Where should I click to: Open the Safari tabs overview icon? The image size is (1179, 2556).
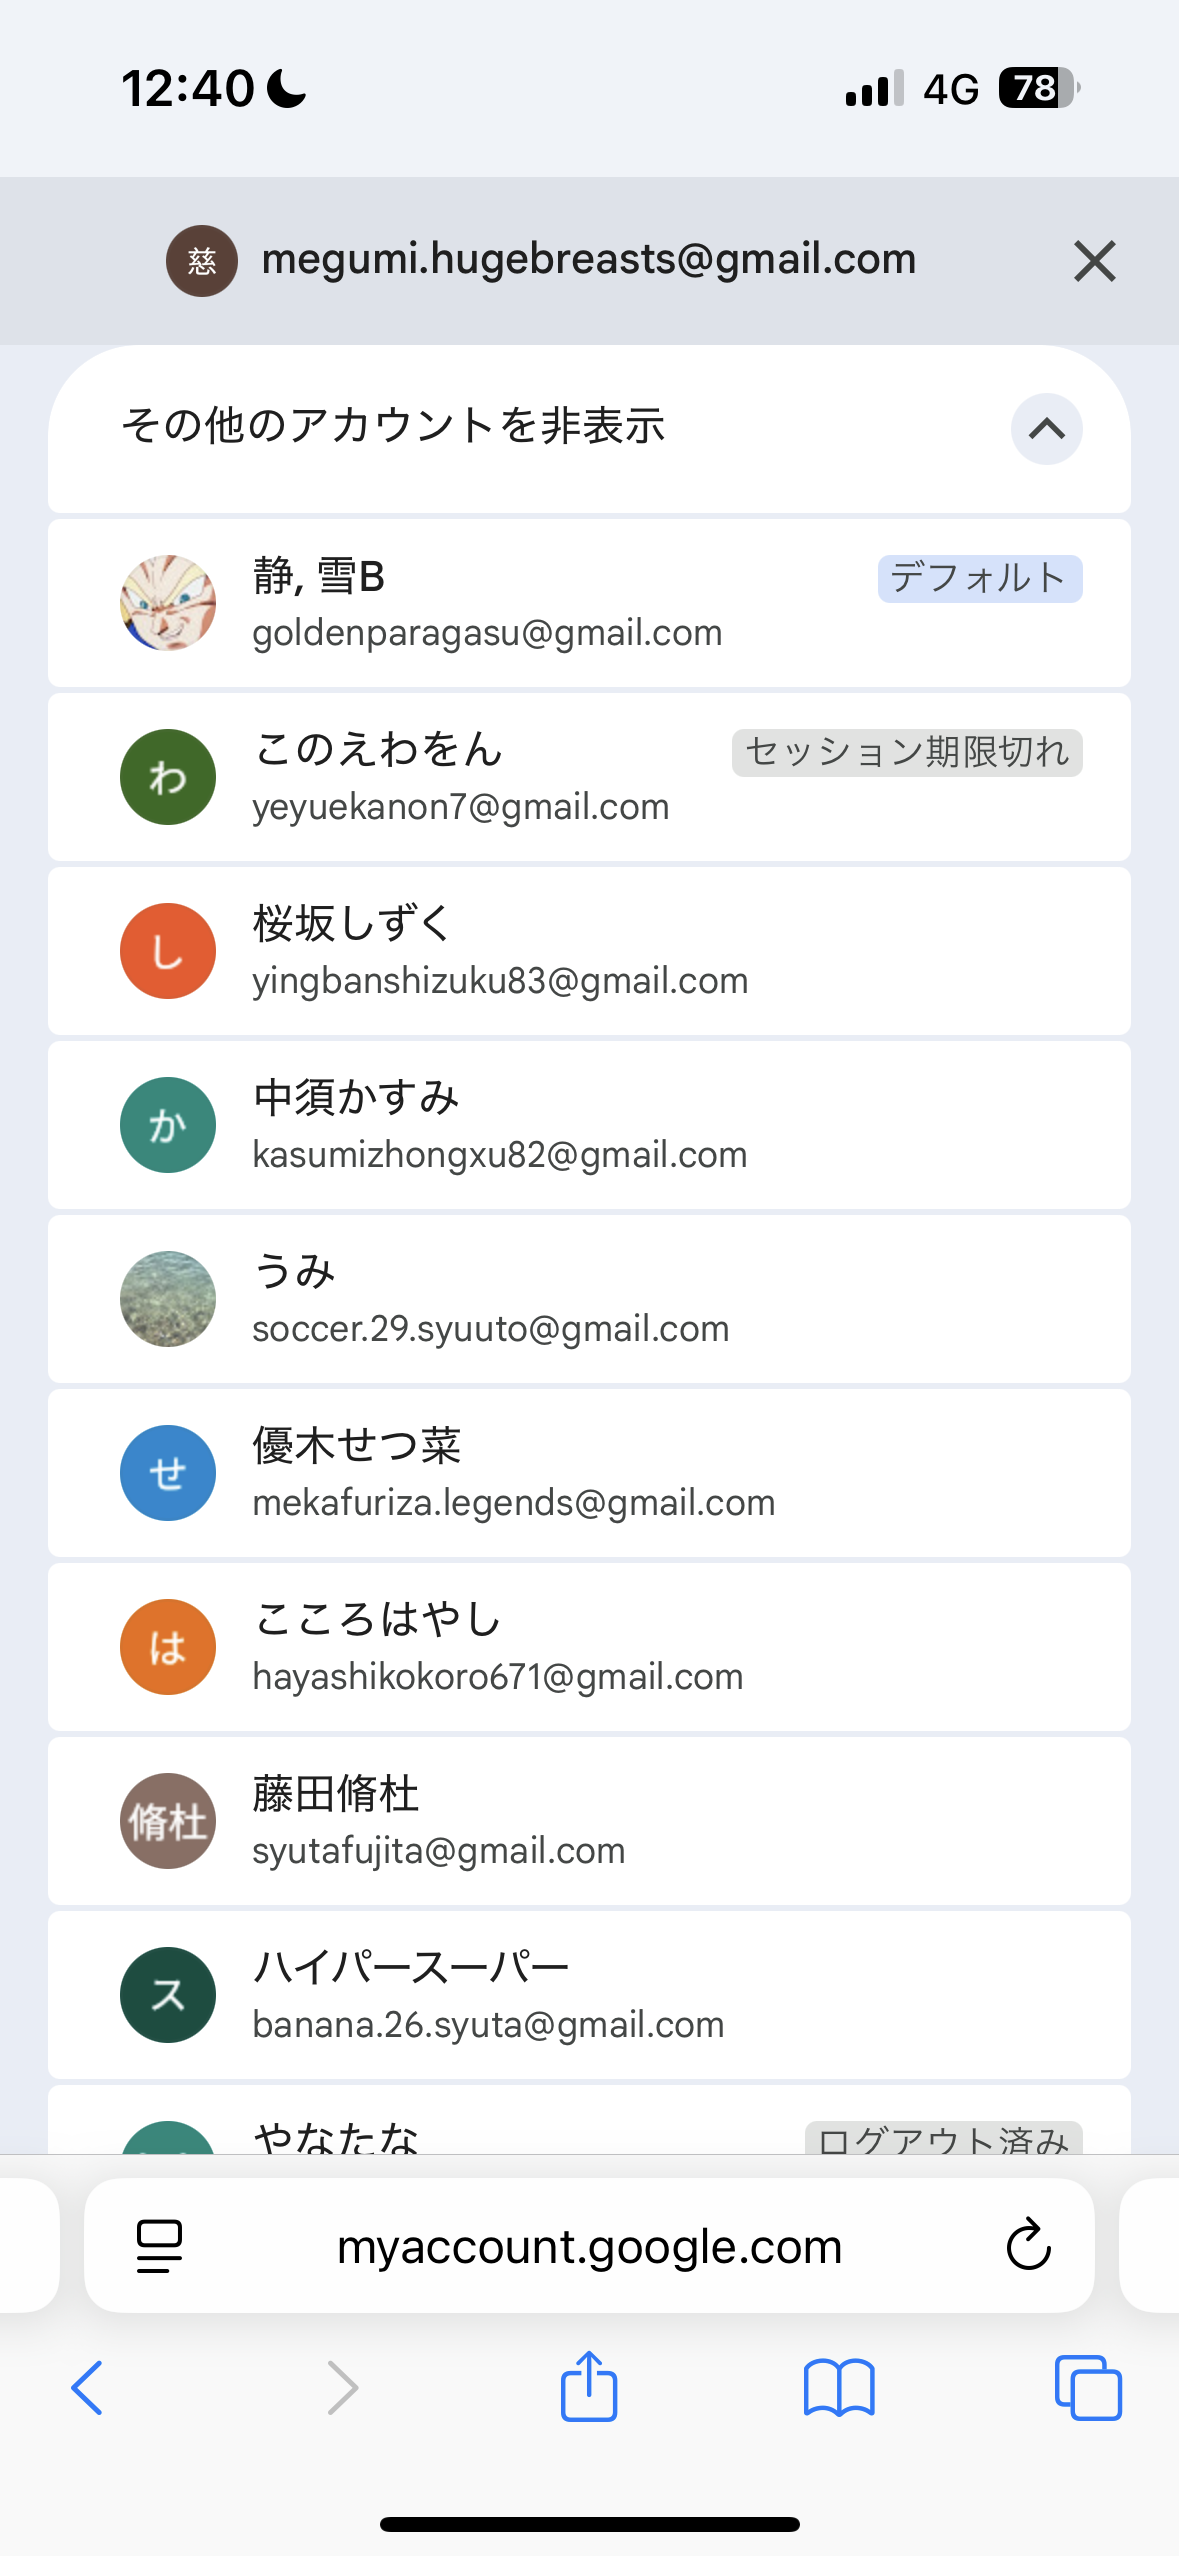point(1088,2388)
